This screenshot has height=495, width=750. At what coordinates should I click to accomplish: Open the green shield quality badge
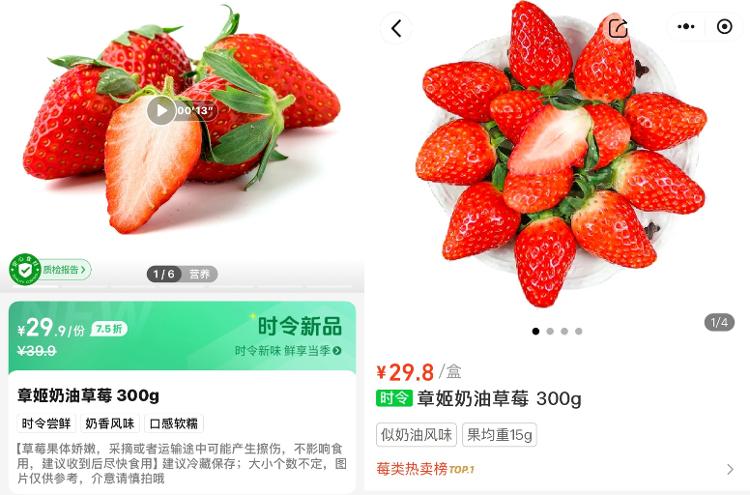(x=24, y=270)
